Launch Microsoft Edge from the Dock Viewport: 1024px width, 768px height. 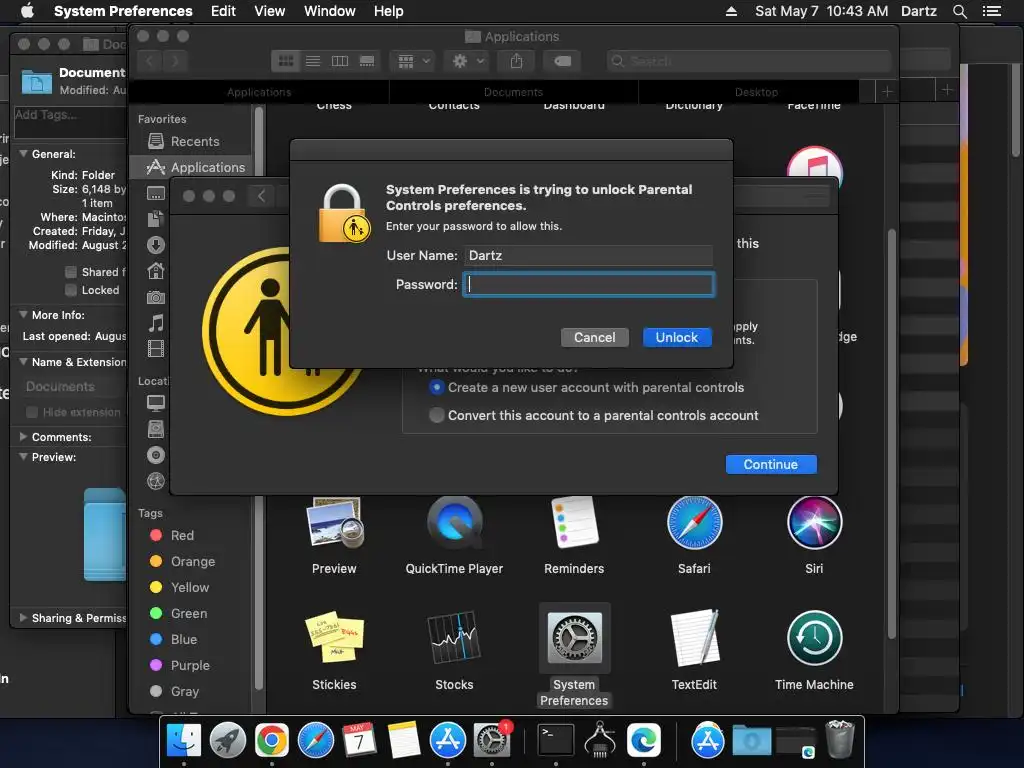click(644, 741)
